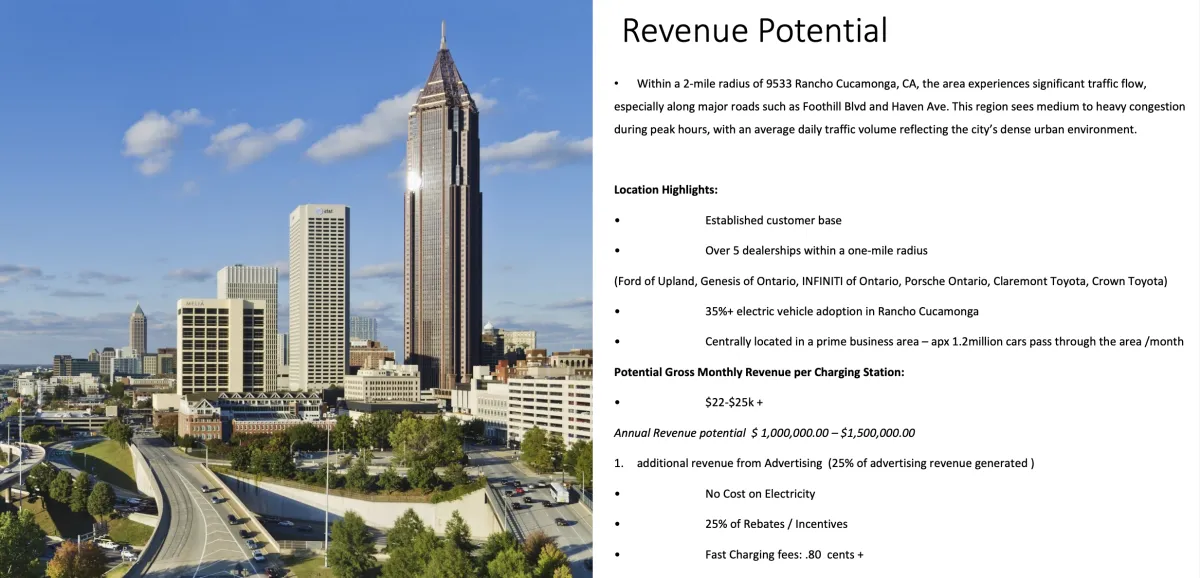Click the city skyline photo
The width and height of the screenshot is (1200, 578).
[296, 289]
